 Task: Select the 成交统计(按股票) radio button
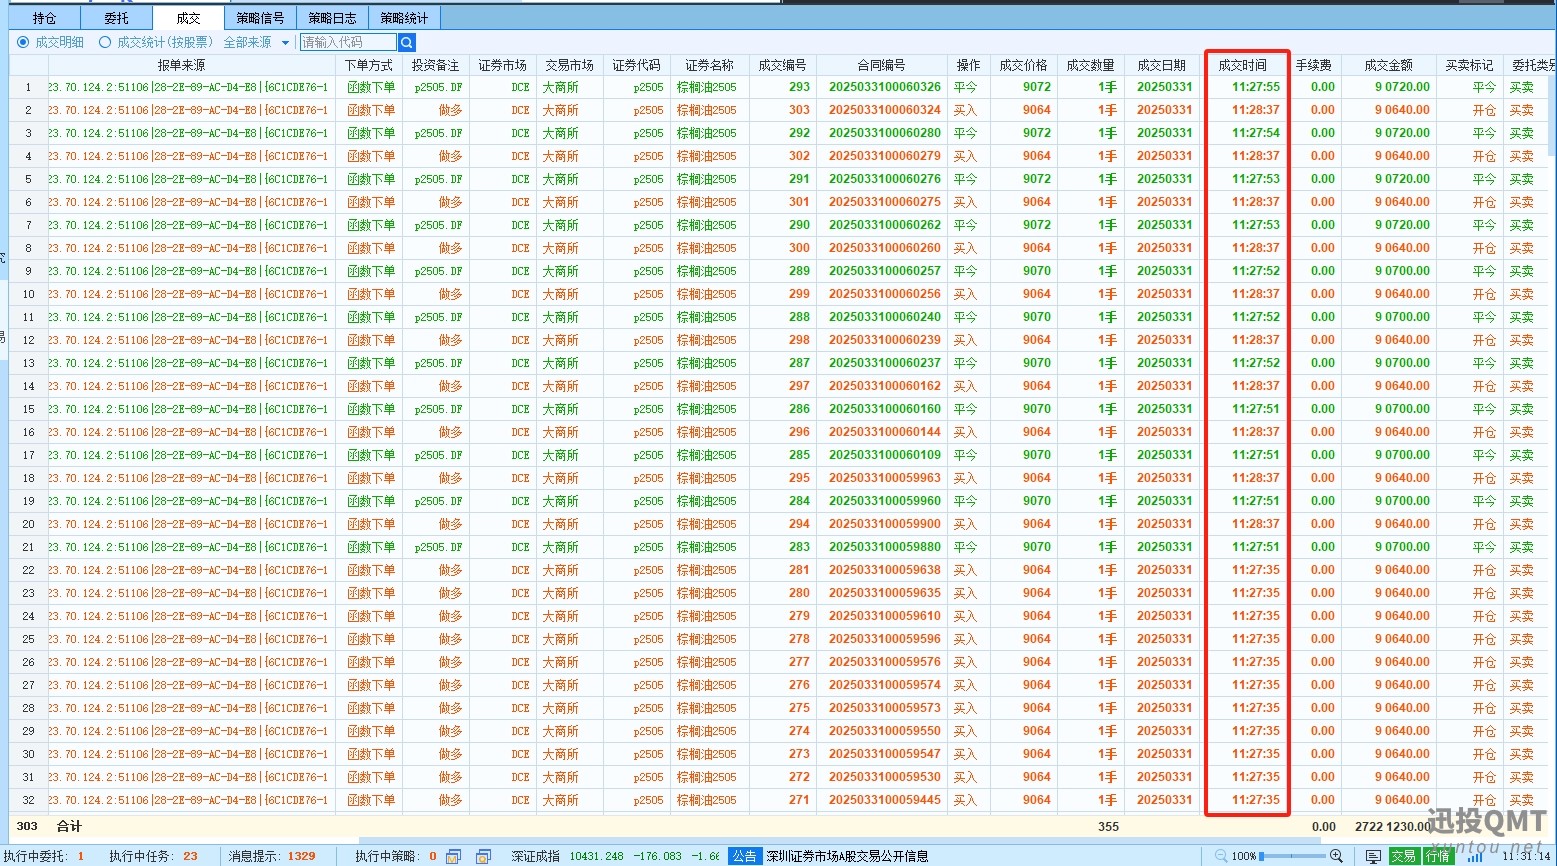(x=105, y=42)
